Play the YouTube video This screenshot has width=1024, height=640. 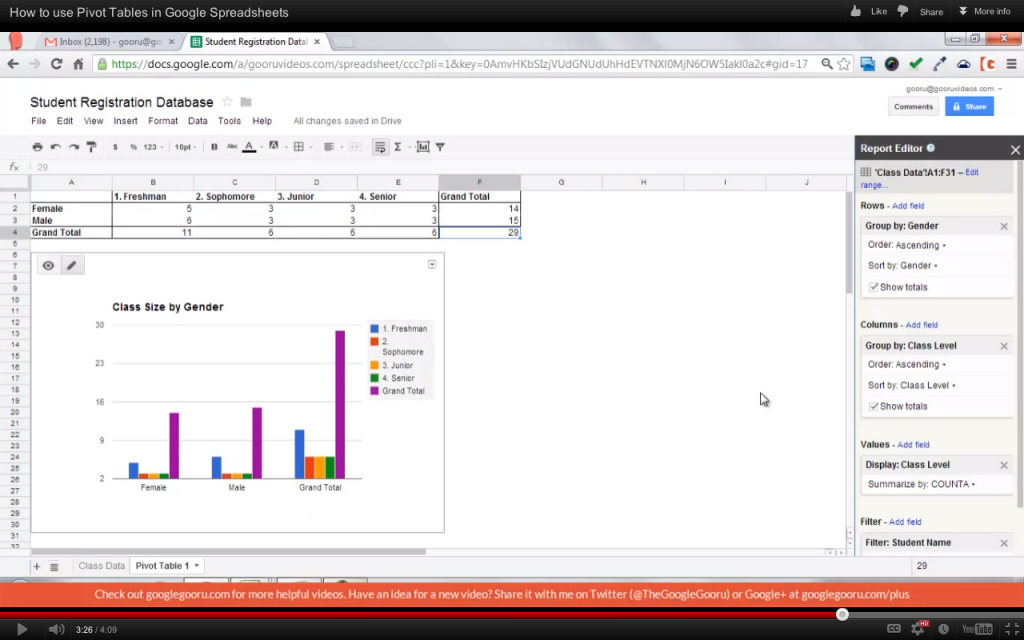point(21,630)
